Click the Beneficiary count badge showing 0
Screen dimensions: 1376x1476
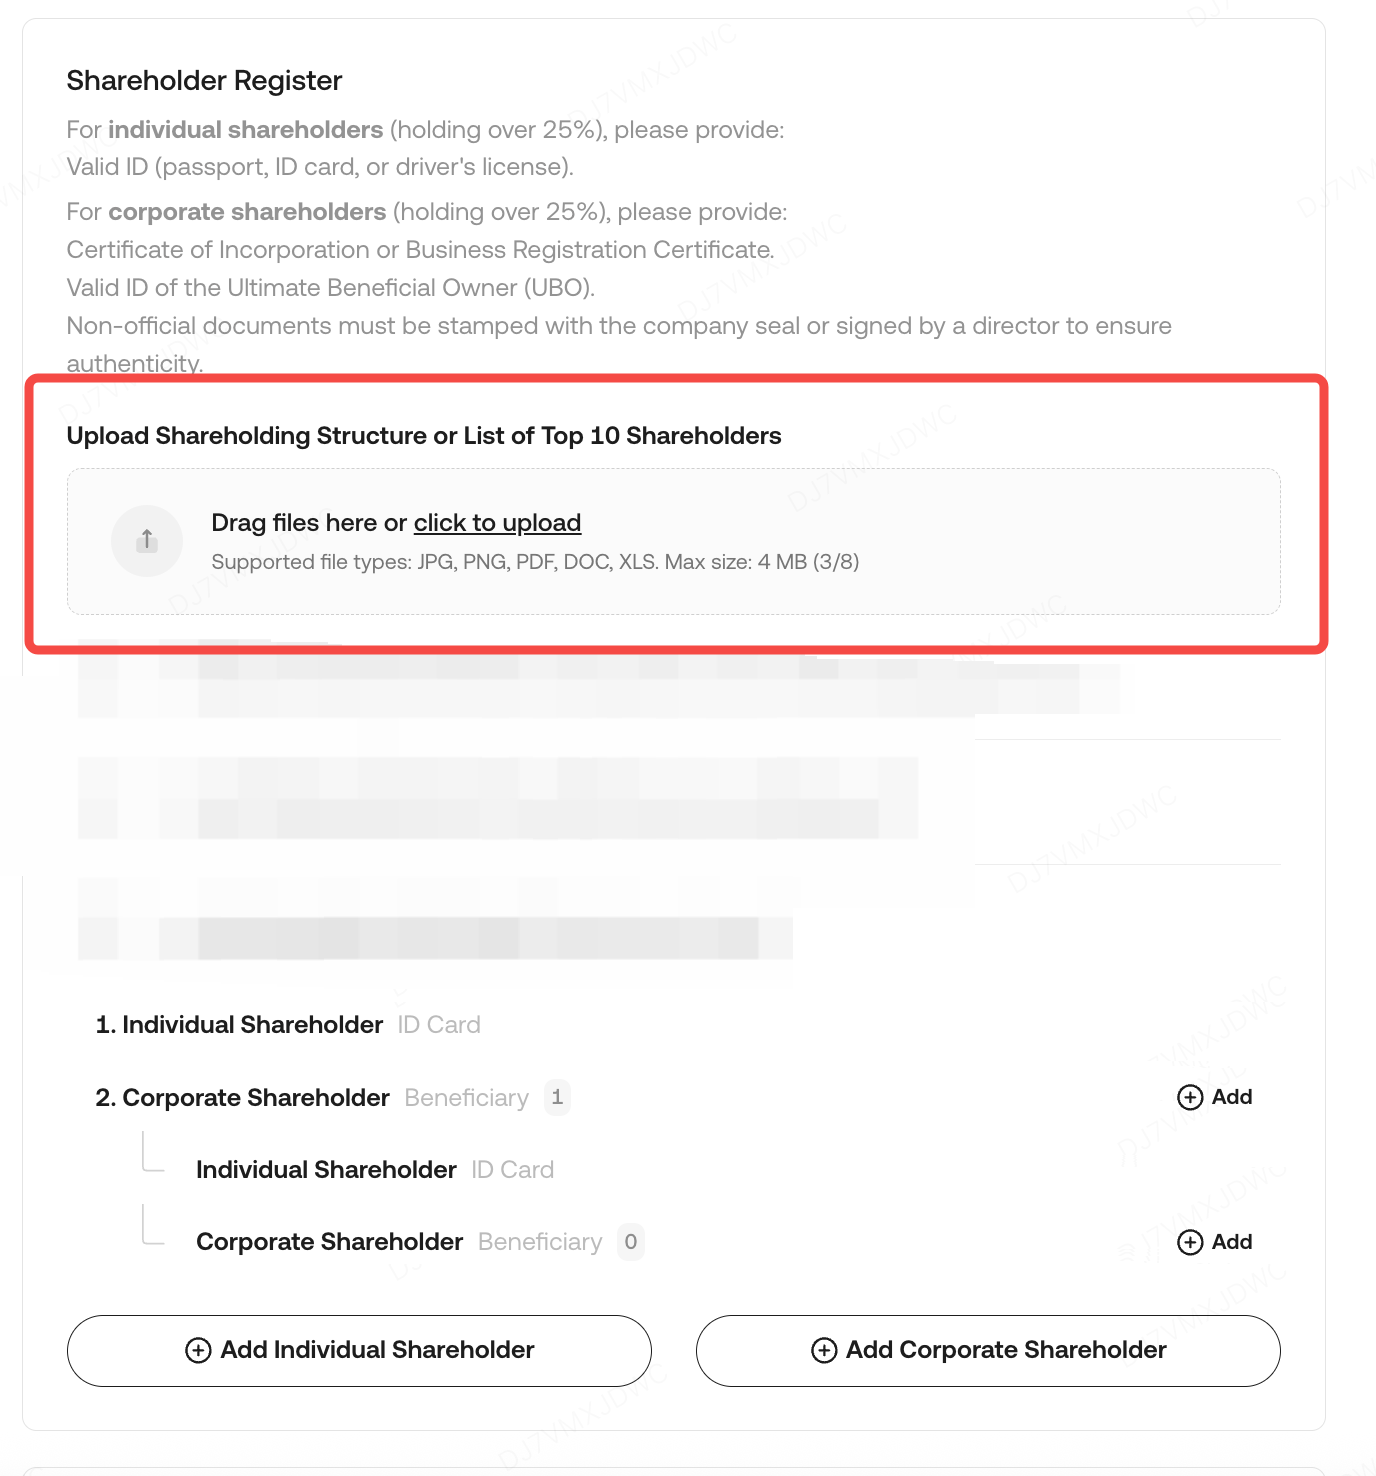click(x=630, y=1242)
